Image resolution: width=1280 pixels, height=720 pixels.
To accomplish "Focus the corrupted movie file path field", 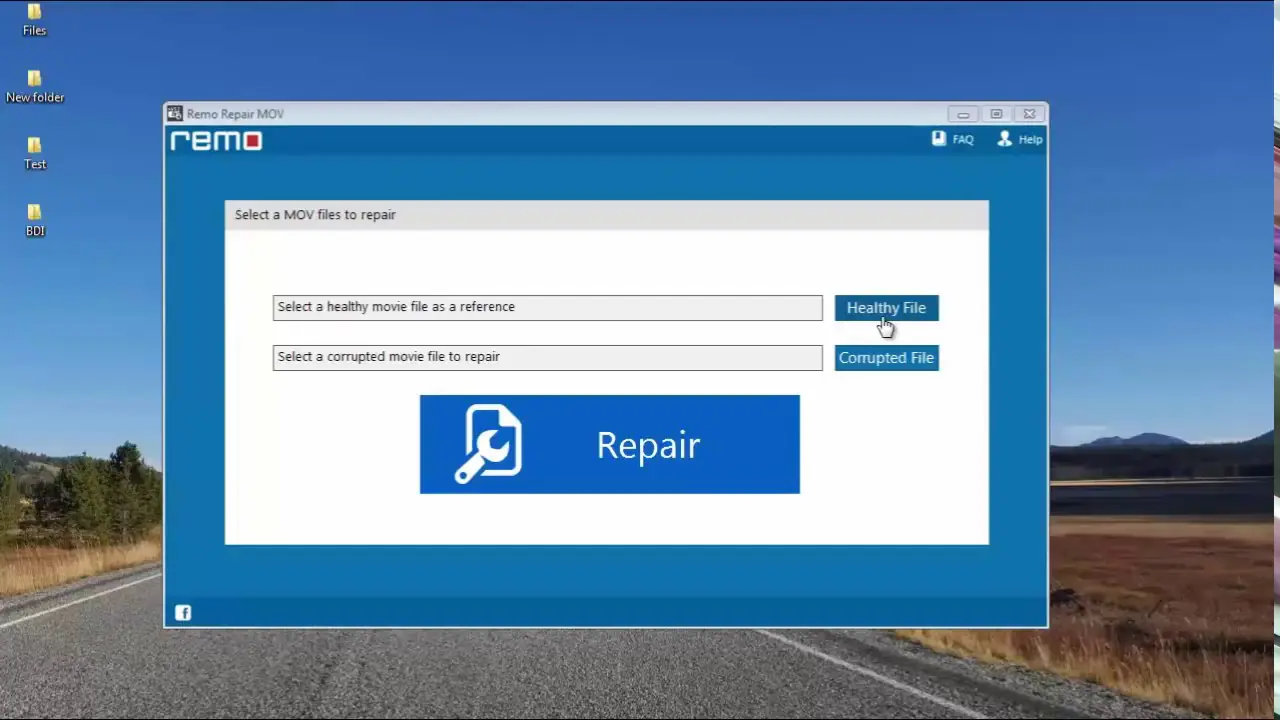I will click(548, 358).
